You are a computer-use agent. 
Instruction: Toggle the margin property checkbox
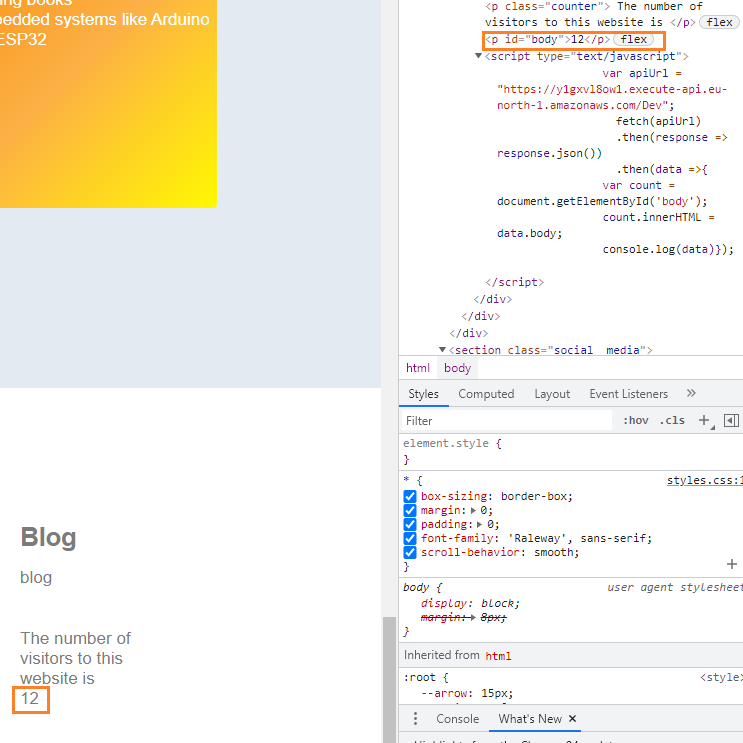pos(410,510)
